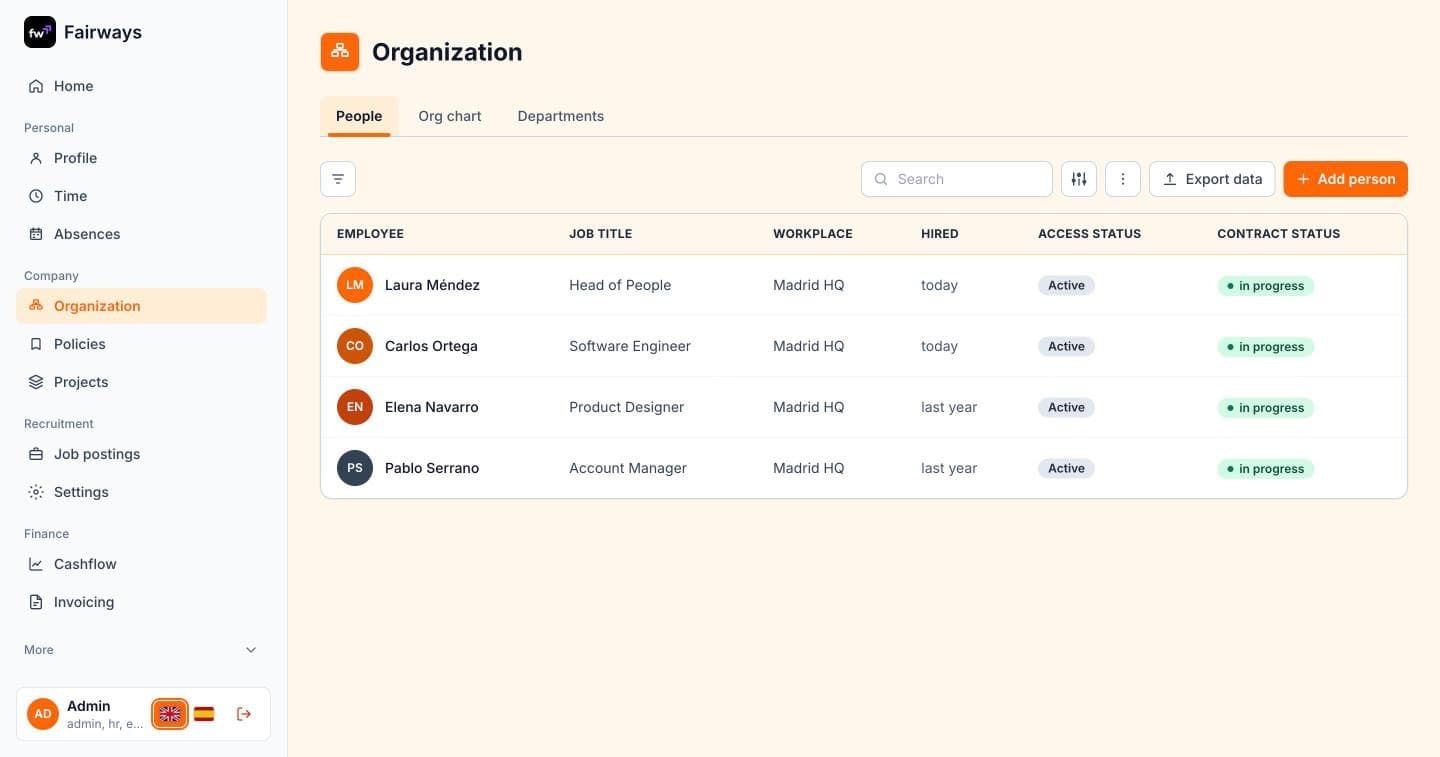Open Laura Méndez employee name
The image size is (1440, 757).
click(x=432, y=285)
